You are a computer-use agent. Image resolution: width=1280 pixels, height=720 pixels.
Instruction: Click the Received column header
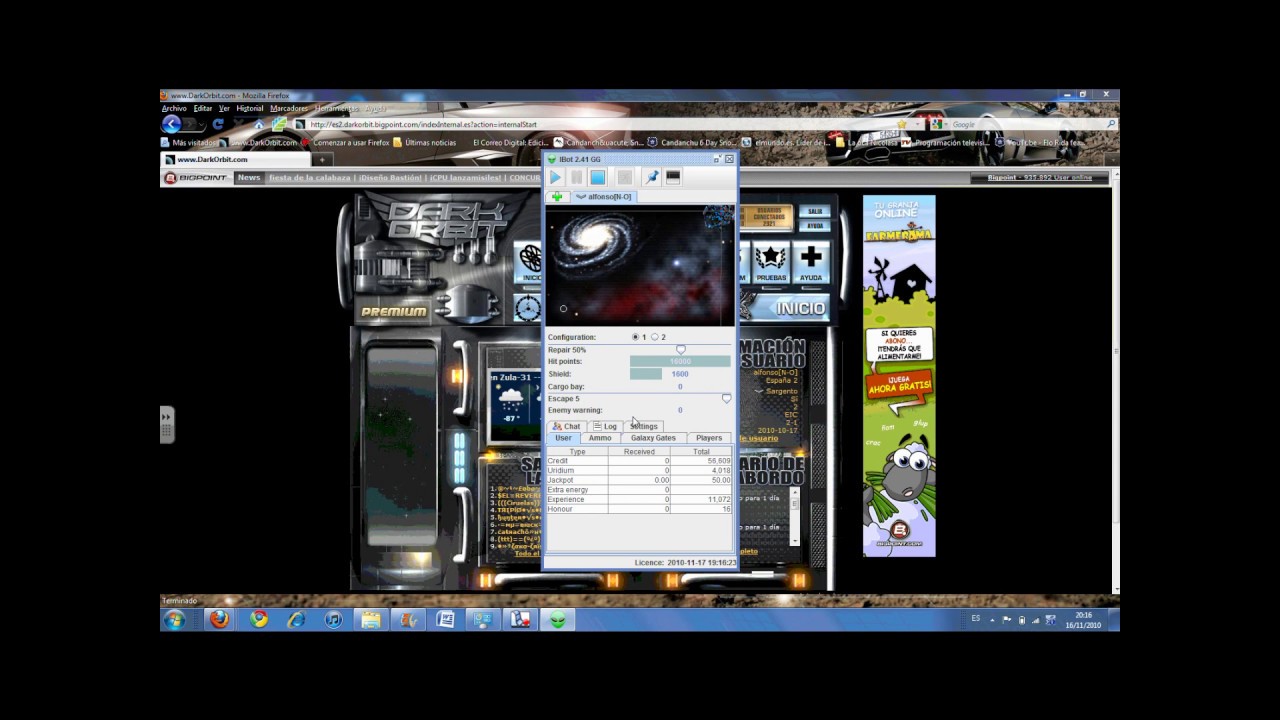point(639,452)
